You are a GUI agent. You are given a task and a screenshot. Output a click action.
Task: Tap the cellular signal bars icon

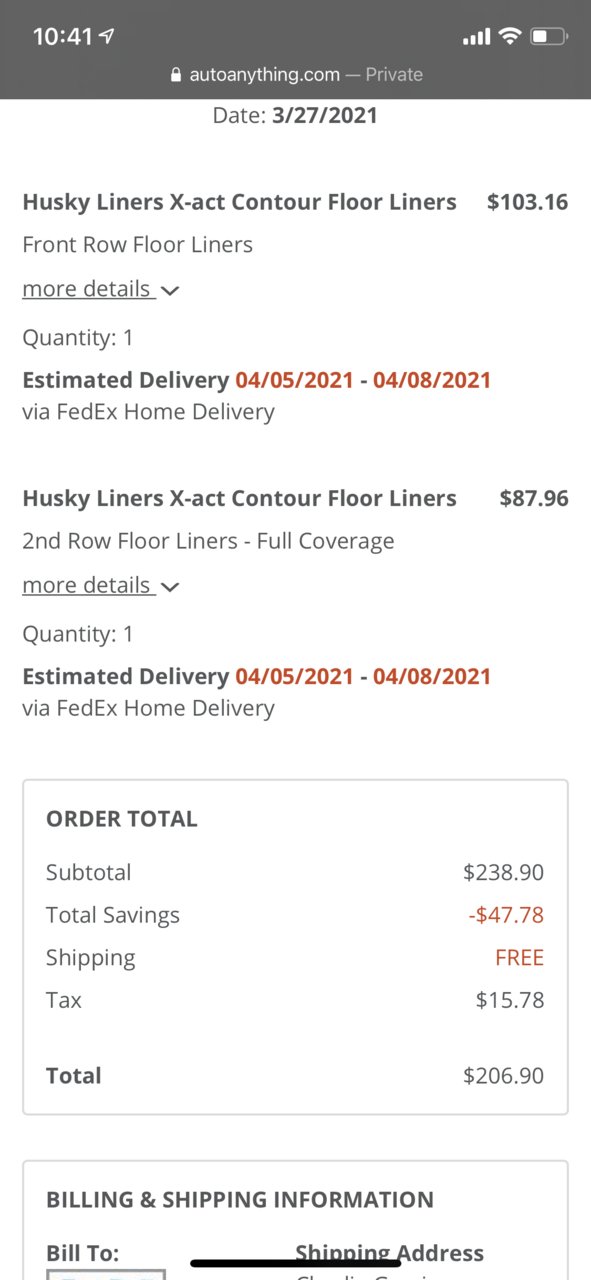tap(477, 38)
